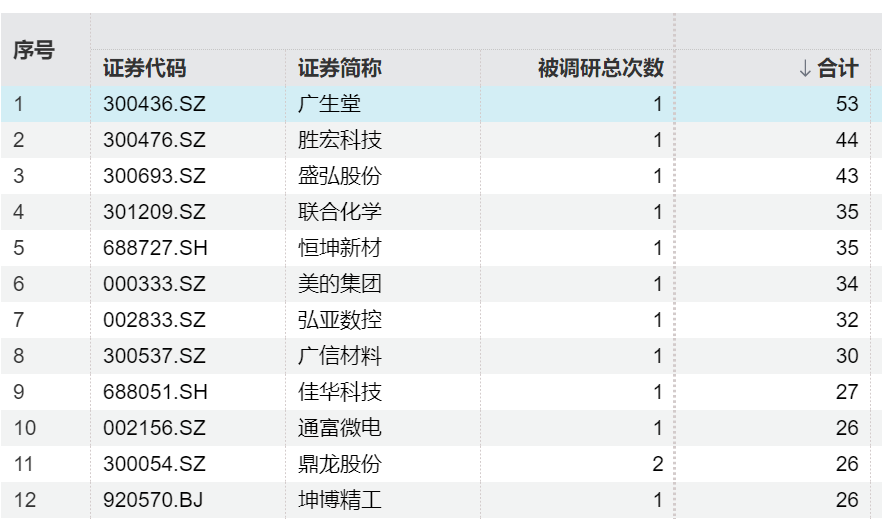Select stock code 002833.SZ

(x=154, y=320)
